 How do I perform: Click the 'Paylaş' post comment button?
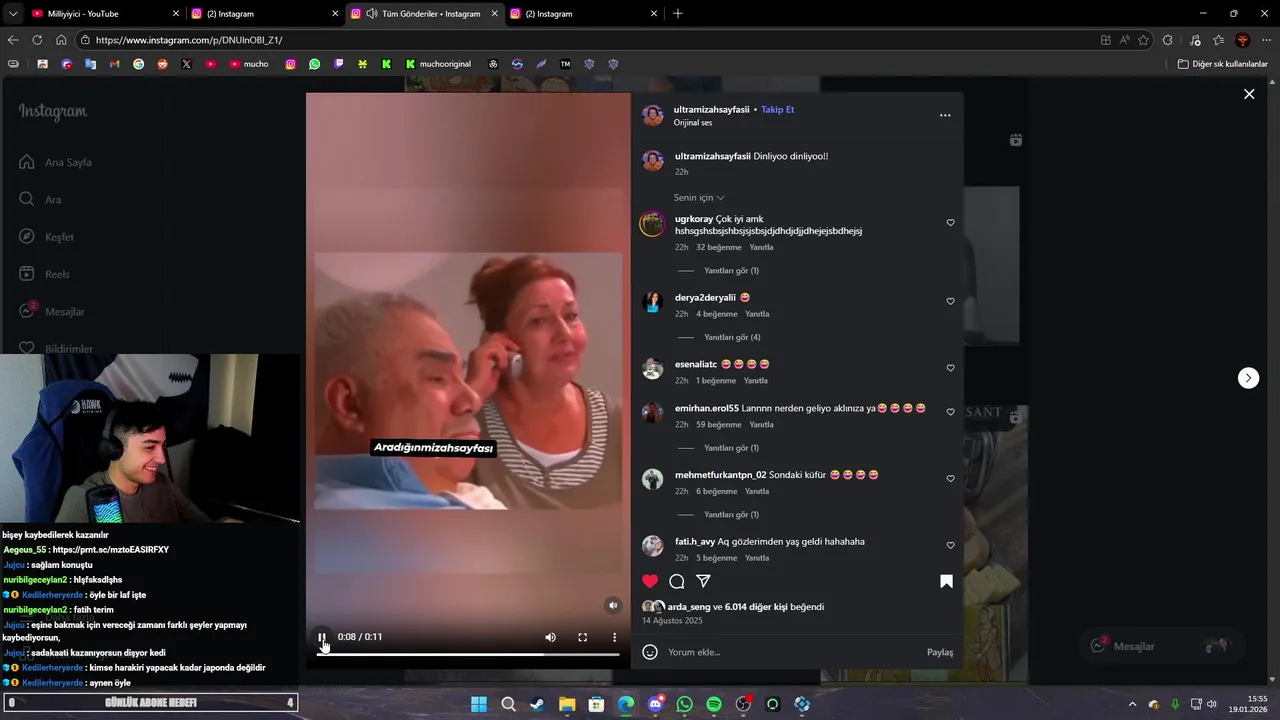940,652
